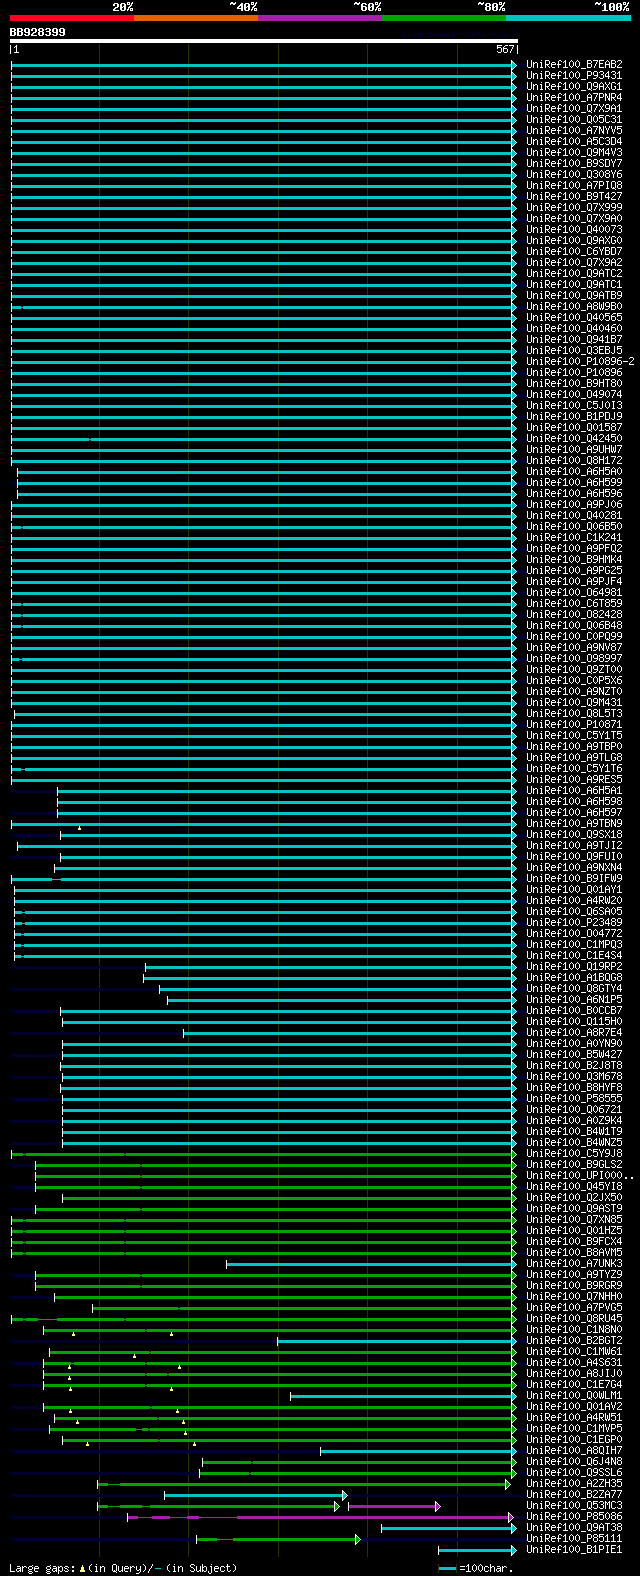Click hit UniRef100_Q8L5T3

[x=574, y=714]
